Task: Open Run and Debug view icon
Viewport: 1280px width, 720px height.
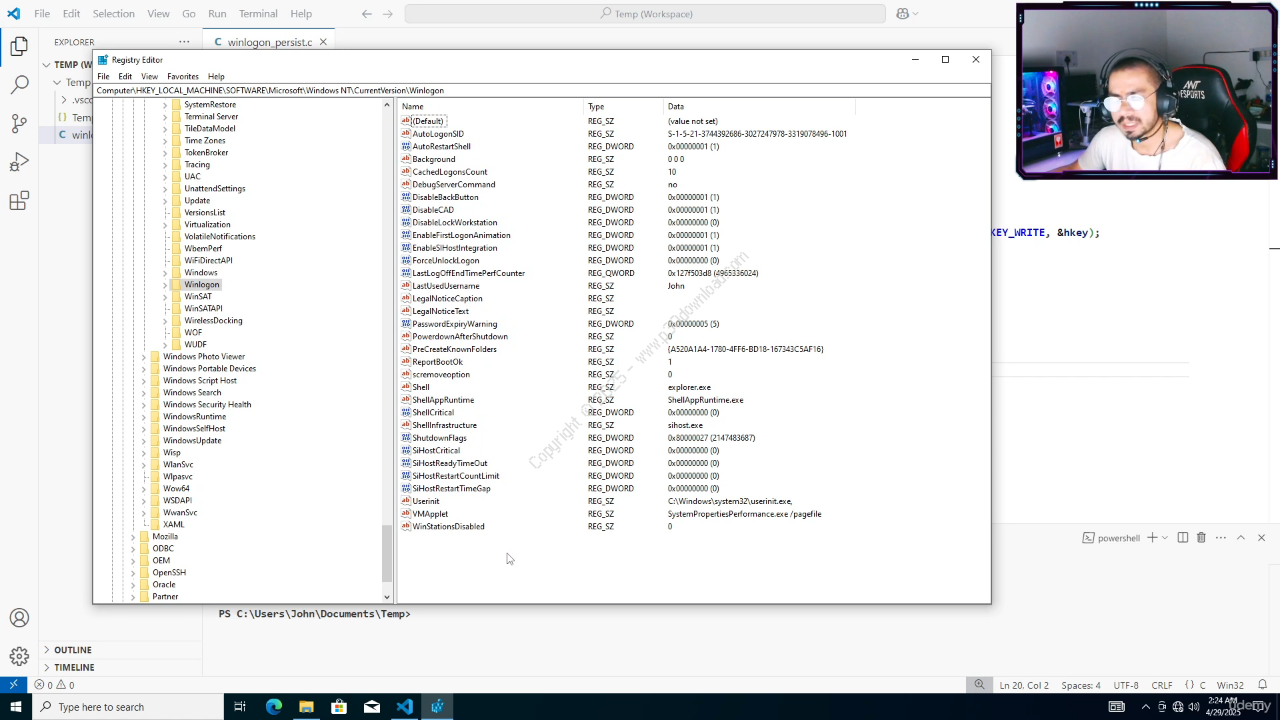Action: [x=19, y=163]
